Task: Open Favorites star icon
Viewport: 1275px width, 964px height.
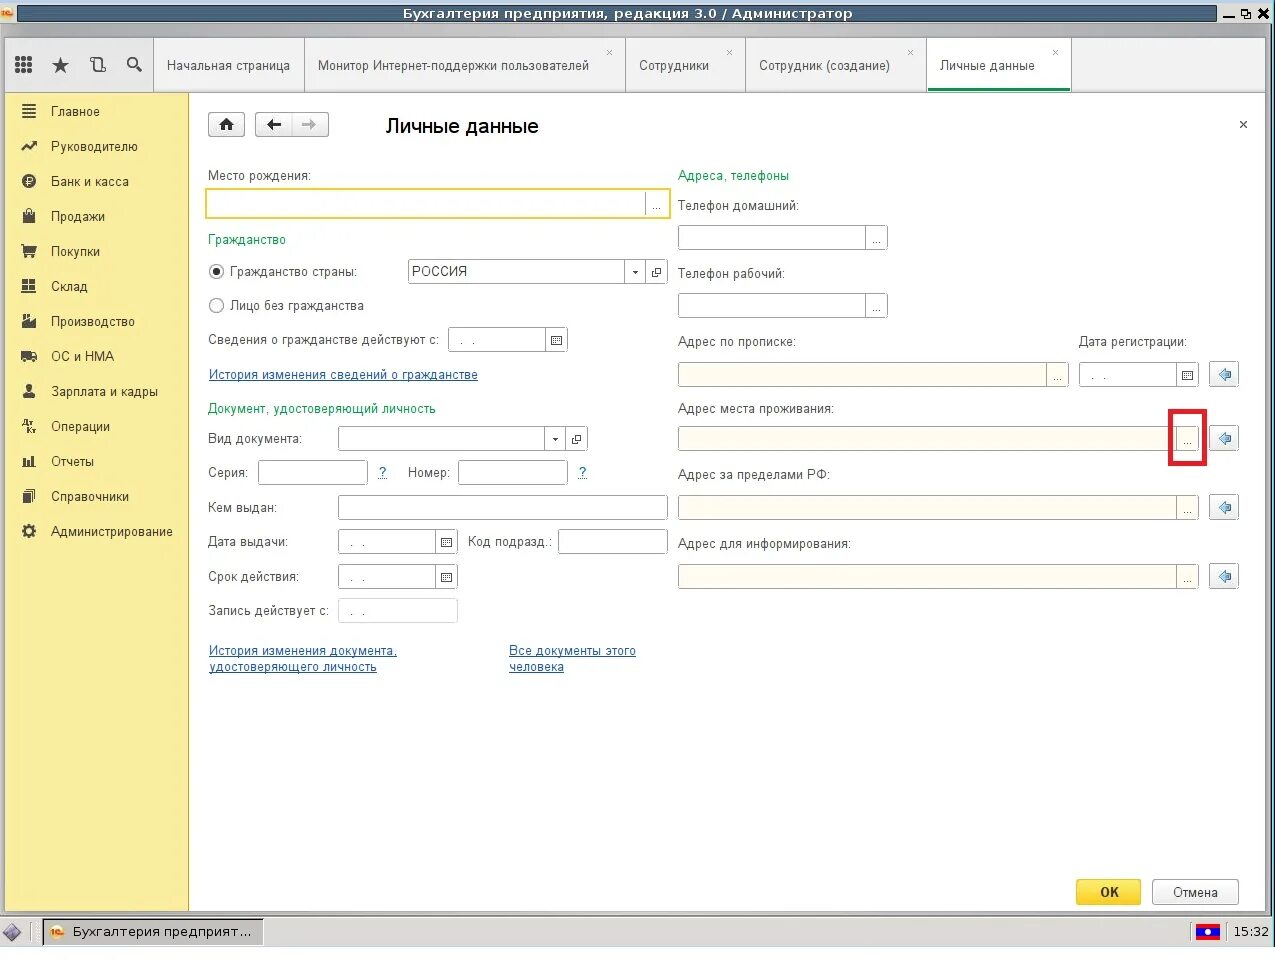Action: tap(61, 65)
